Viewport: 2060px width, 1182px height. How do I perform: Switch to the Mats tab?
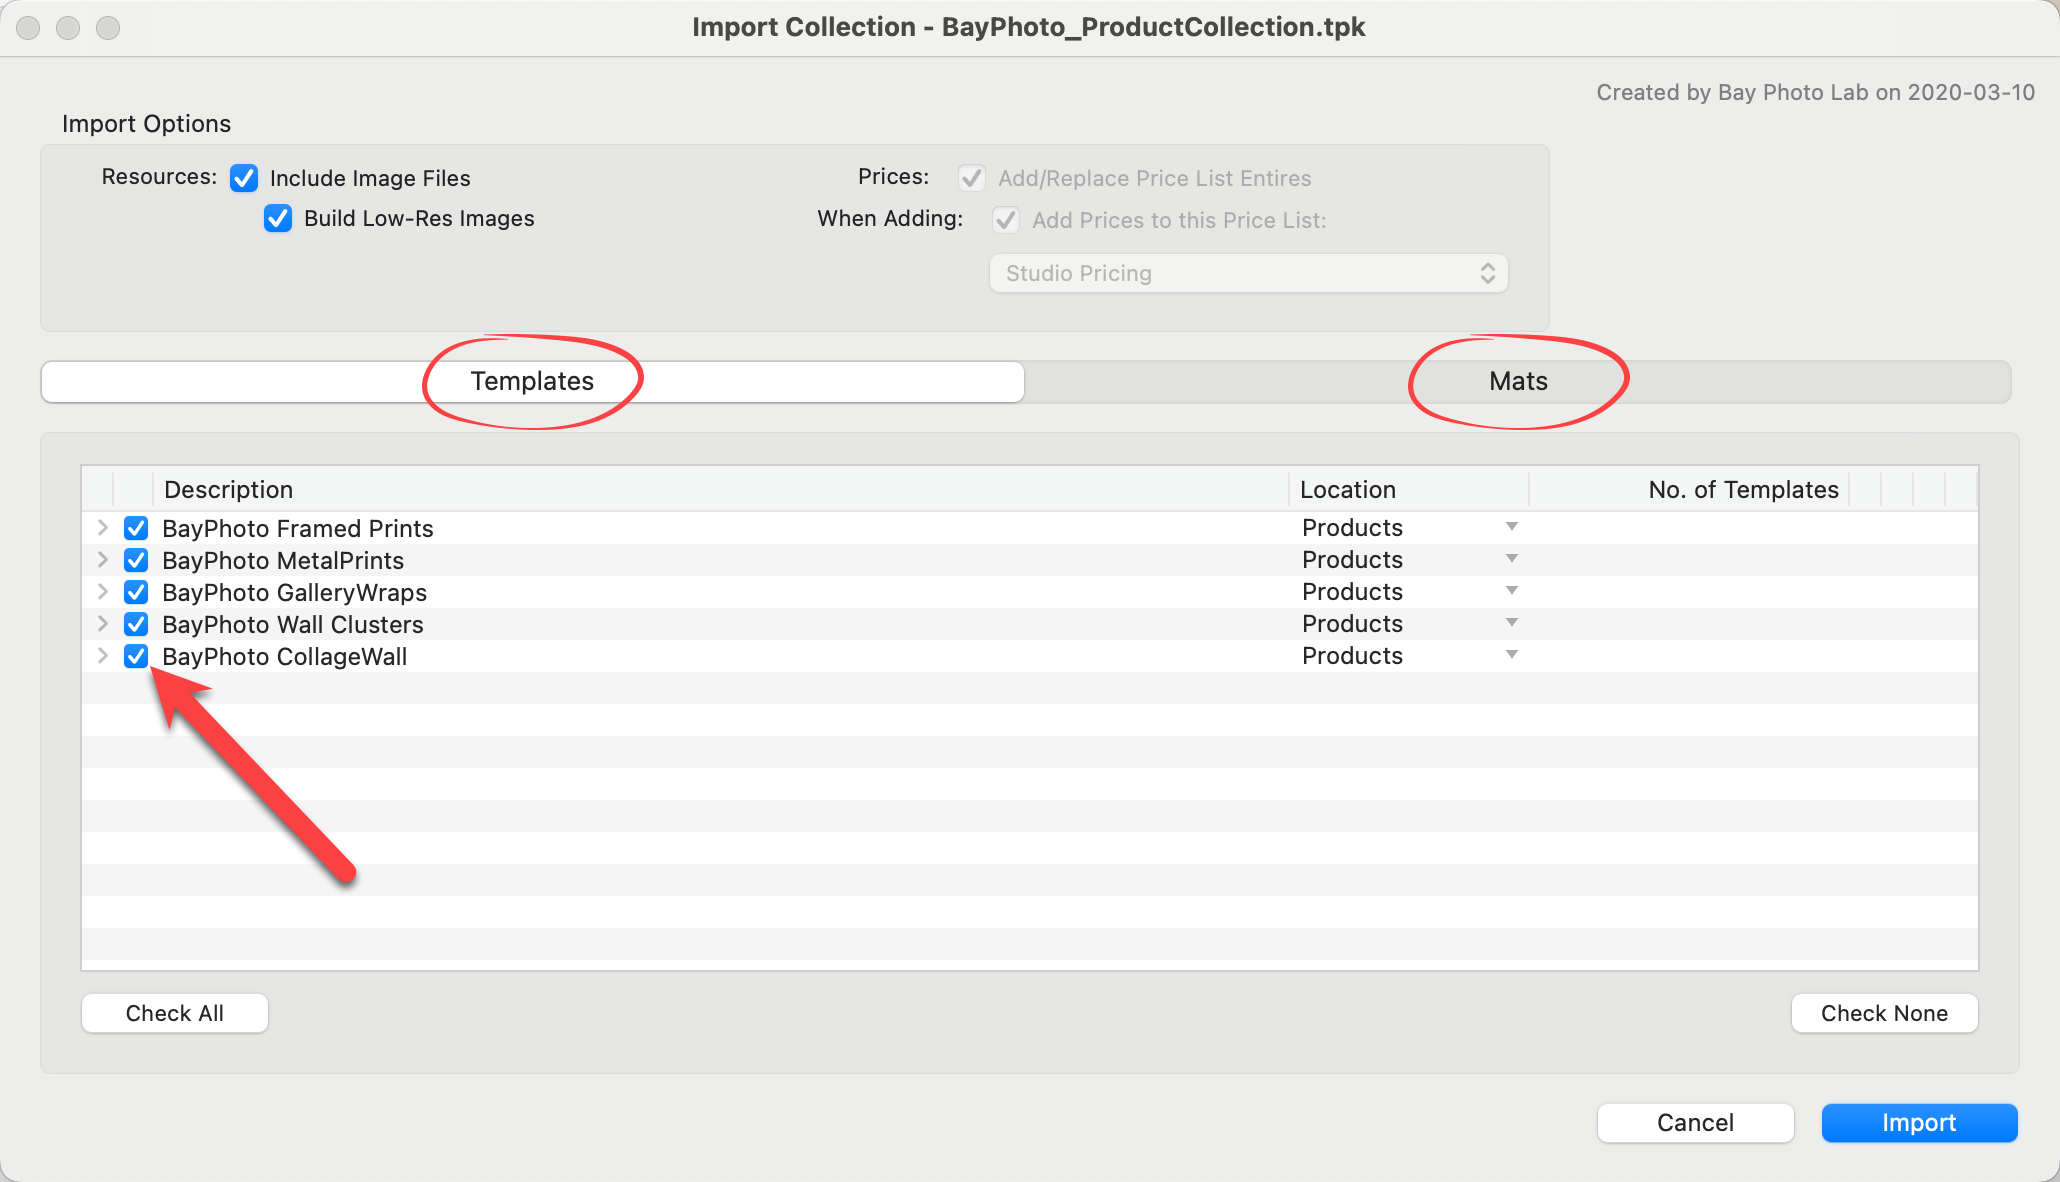(x=1517, y=381)
